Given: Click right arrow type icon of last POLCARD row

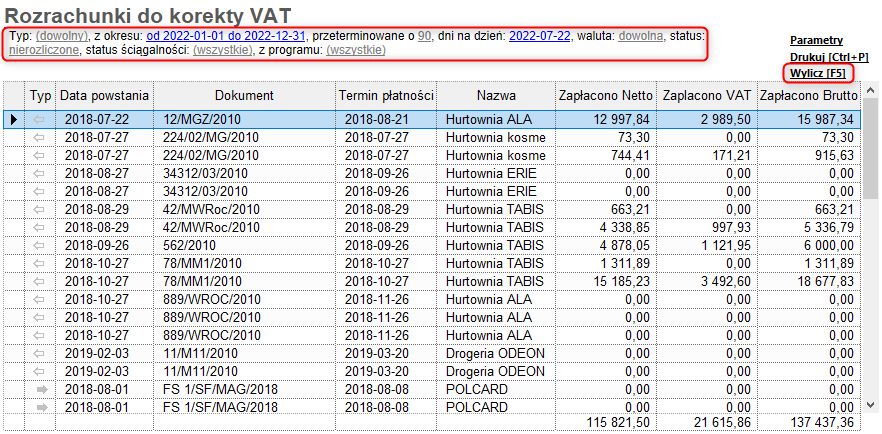Looking at the screenshot, I should tap(42, 407).
